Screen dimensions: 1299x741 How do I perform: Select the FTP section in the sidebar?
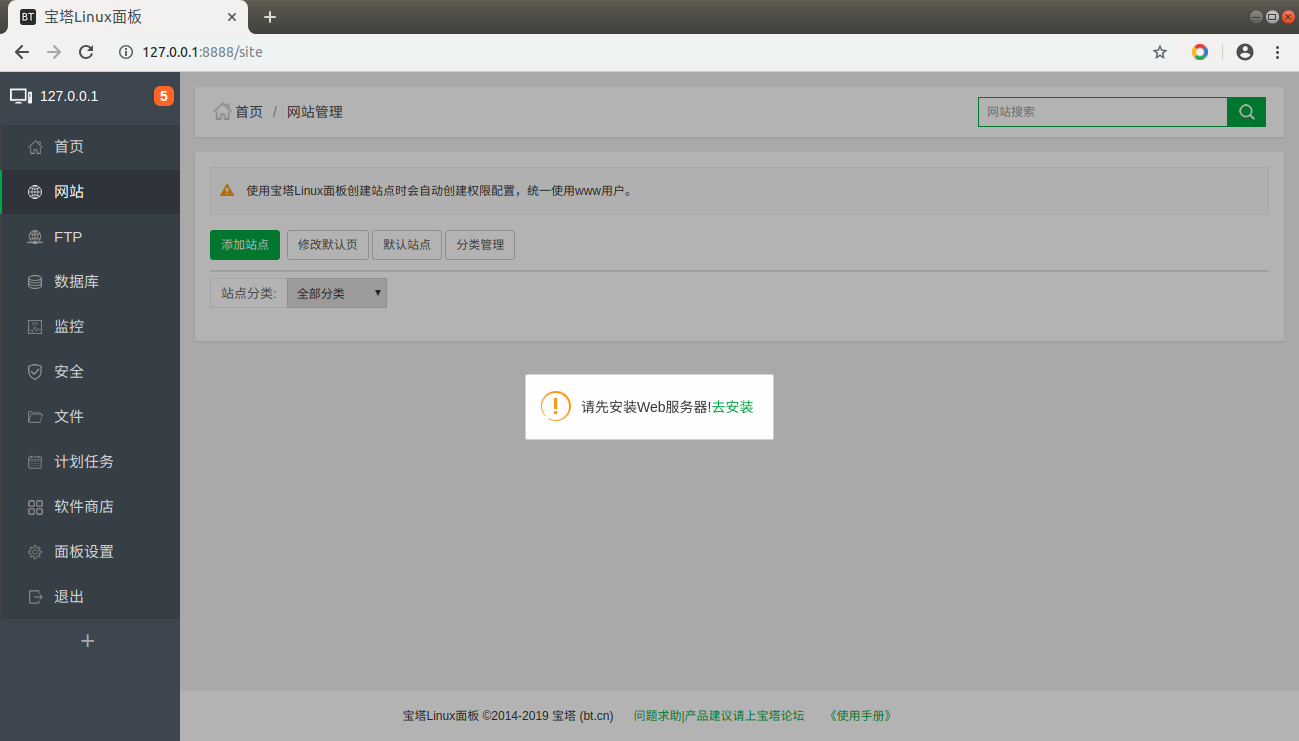click(66, 236)
